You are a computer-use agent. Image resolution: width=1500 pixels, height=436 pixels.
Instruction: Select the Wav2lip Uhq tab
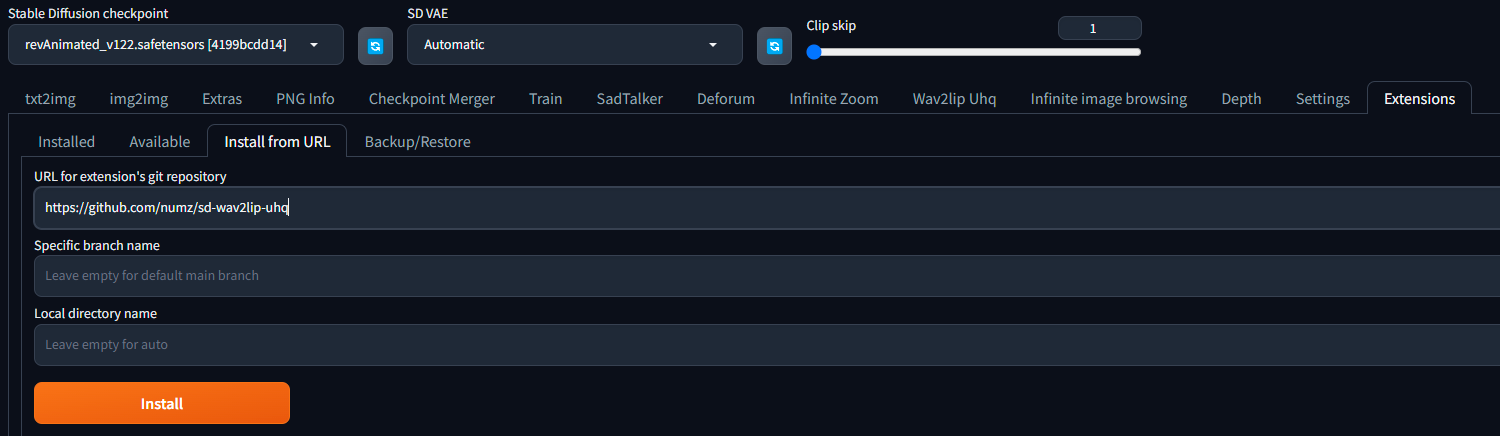tap(954, 99)
